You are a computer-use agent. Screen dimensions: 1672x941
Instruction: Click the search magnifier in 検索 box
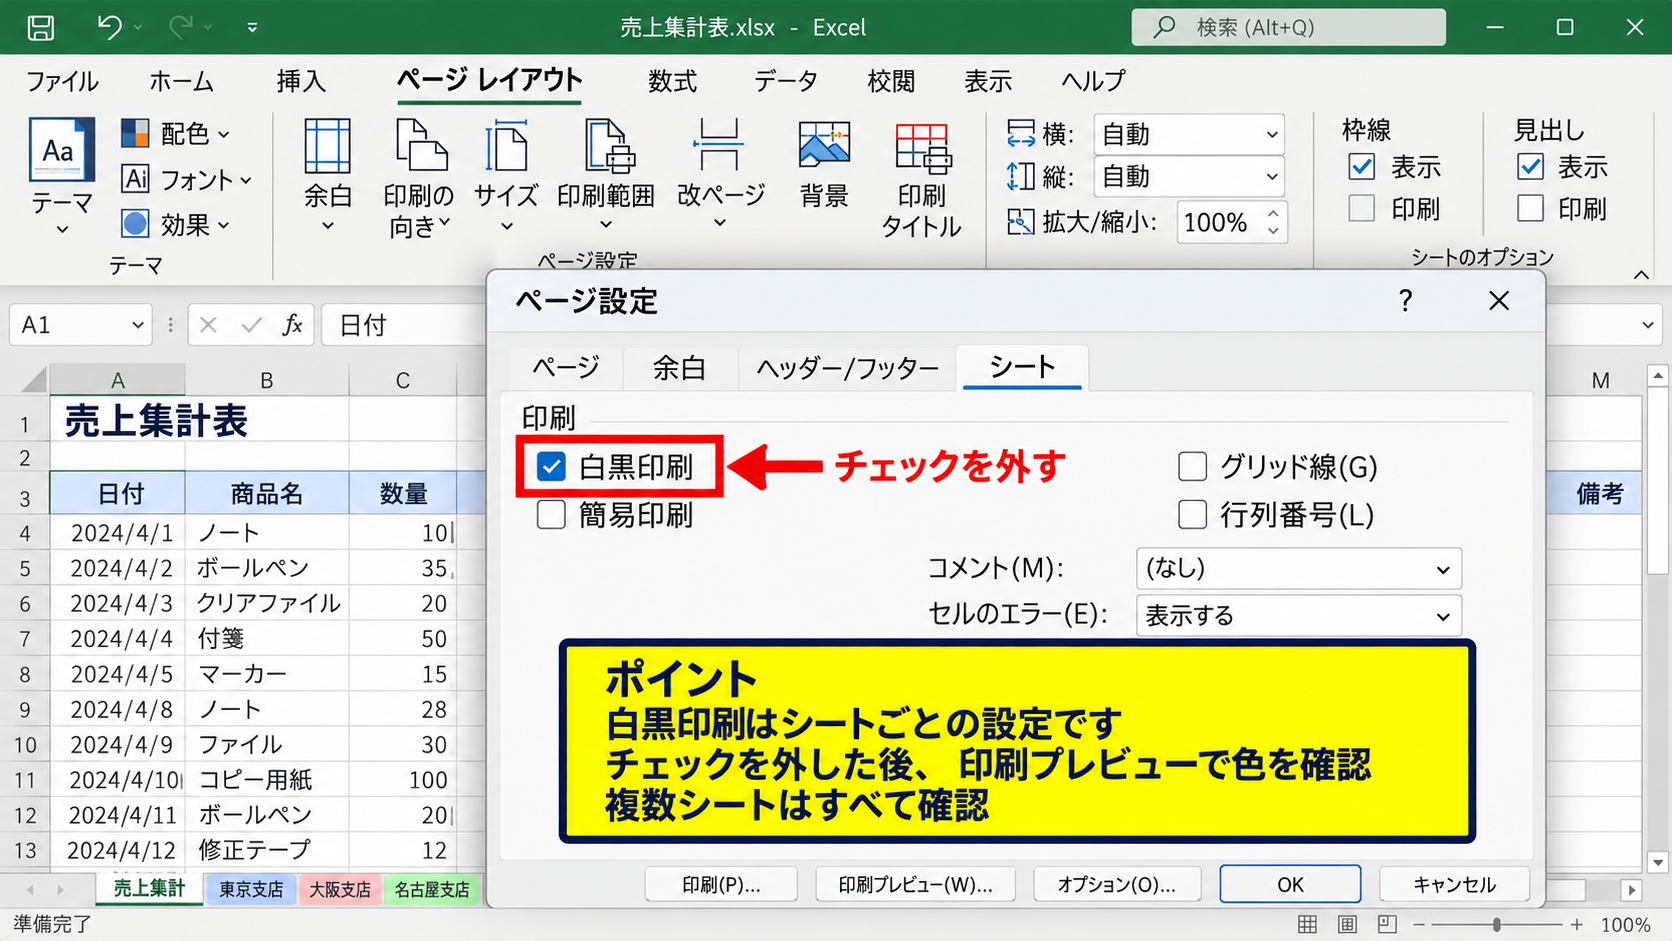coord(1164,27)
